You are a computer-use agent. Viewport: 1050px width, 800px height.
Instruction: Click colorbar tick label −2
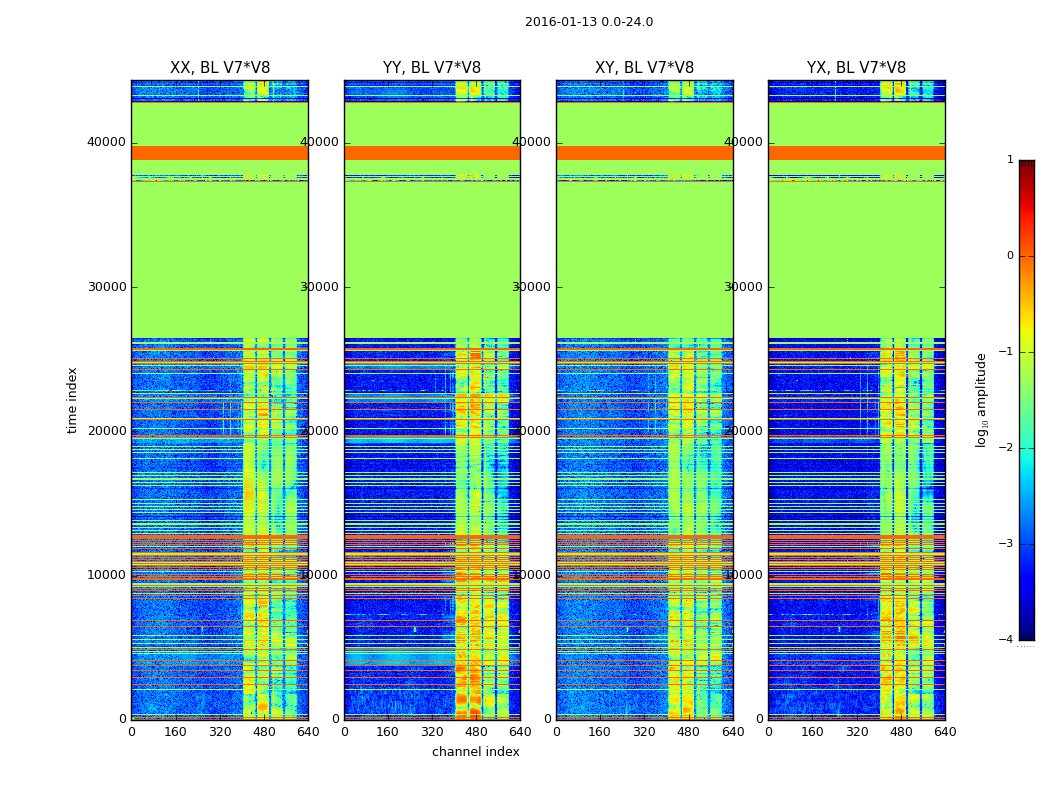[1006, 447]
